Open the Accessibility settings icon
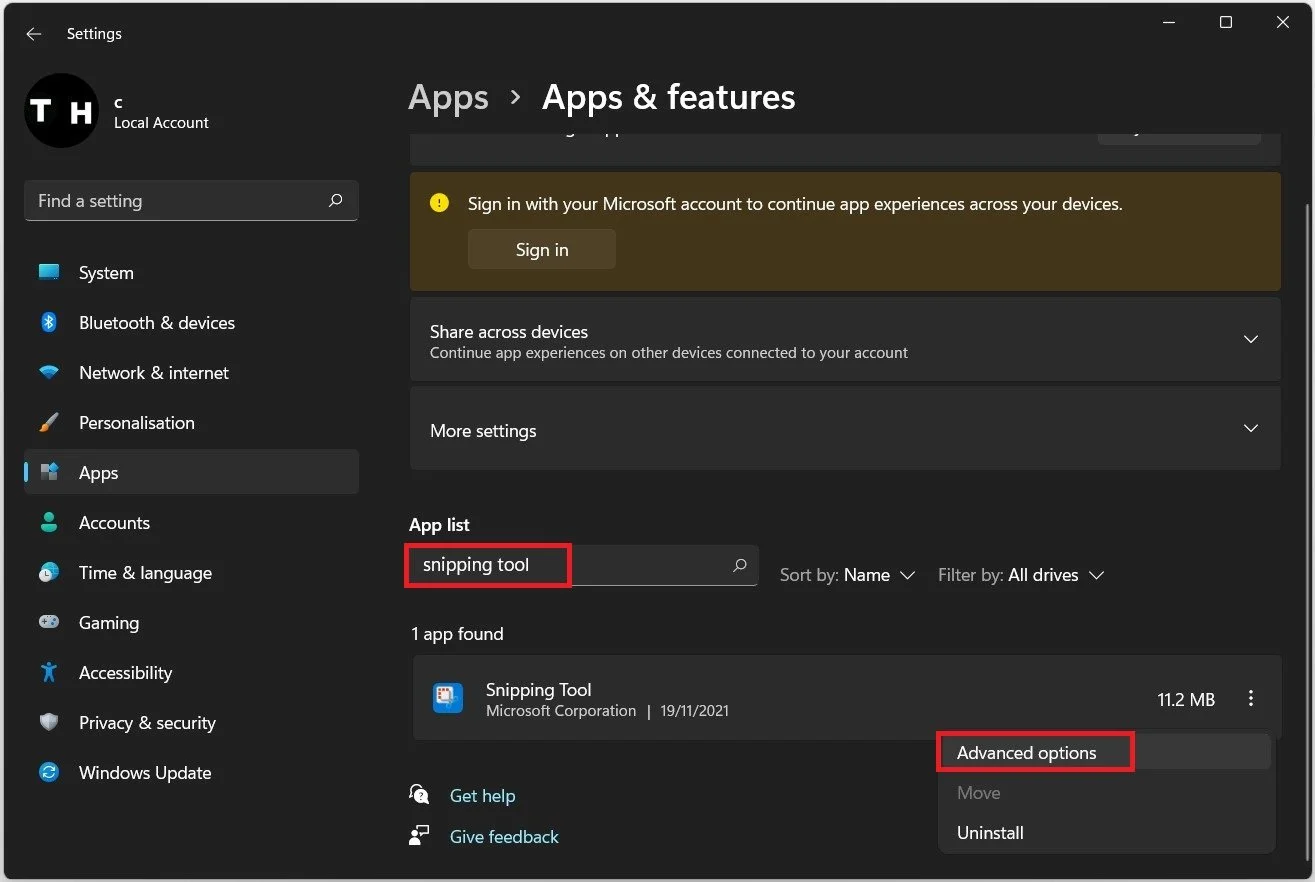The image size is (1315, 882). [48, 672]
